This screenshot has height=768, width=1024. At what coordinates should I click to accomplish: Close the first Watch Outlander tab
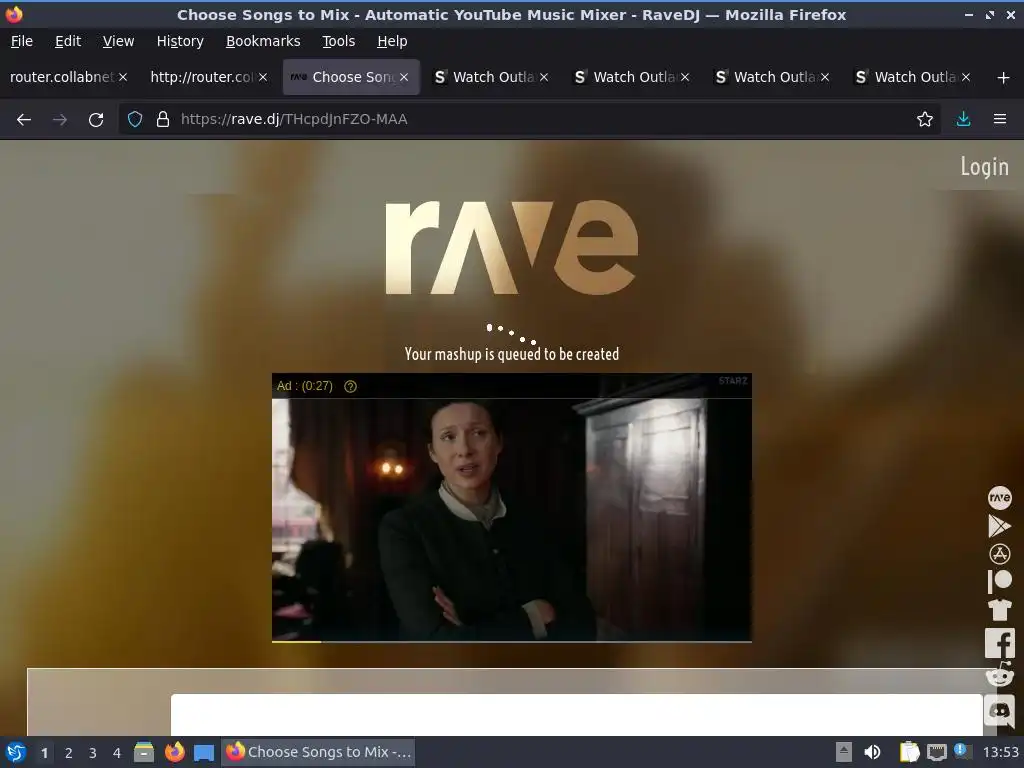tap(544, 77)
